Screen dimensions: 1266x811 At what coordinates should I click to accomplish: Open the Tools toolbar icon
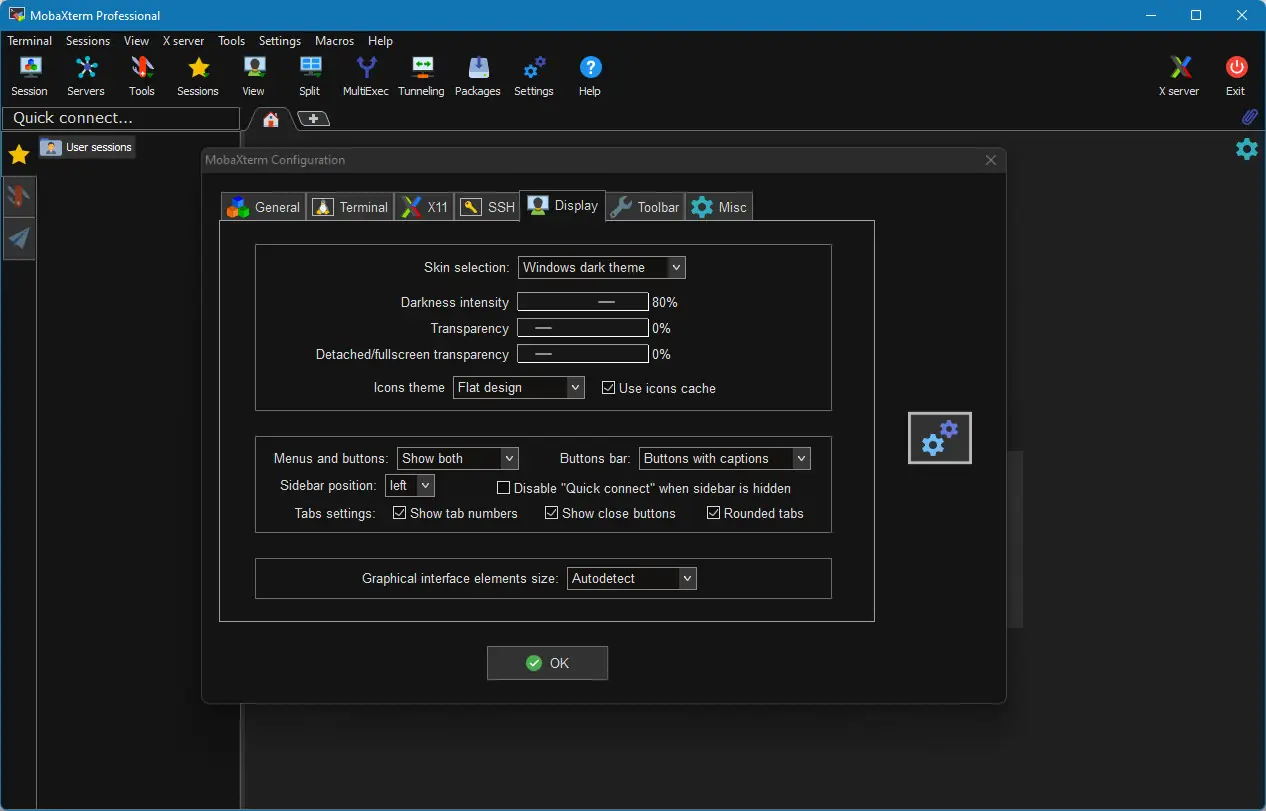[x=142, y=76]
